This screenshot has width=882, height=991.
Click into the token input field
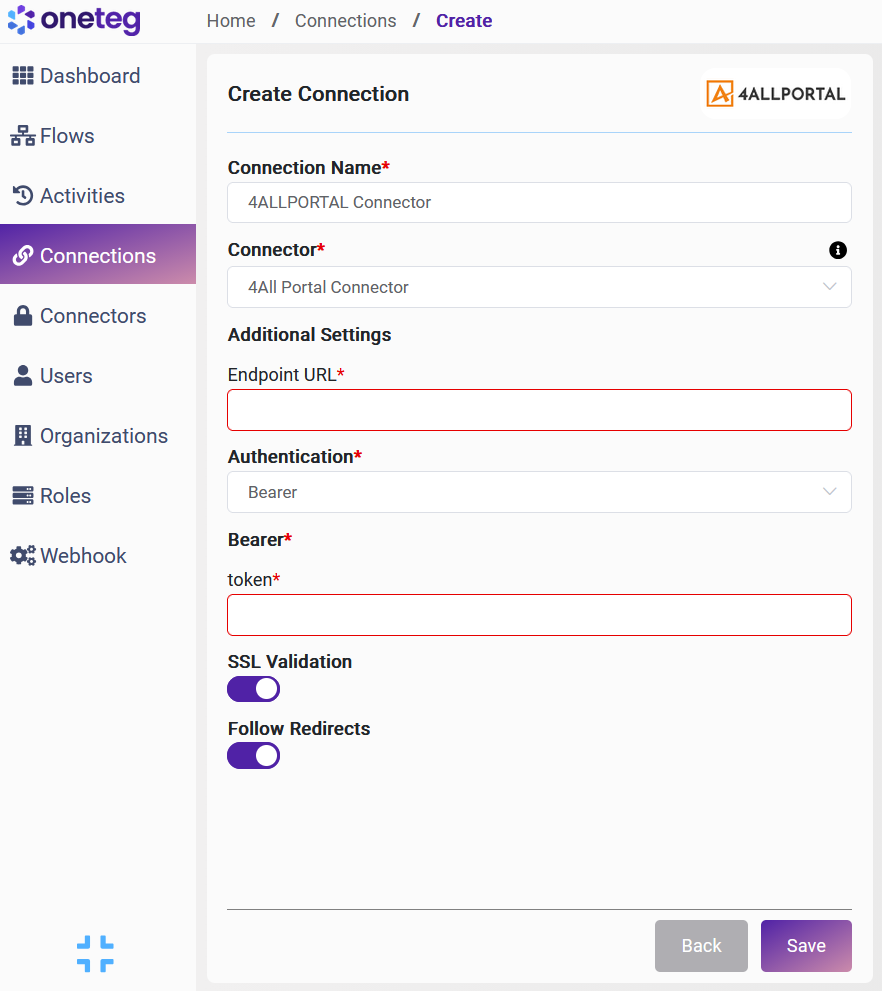coord(539,615)
